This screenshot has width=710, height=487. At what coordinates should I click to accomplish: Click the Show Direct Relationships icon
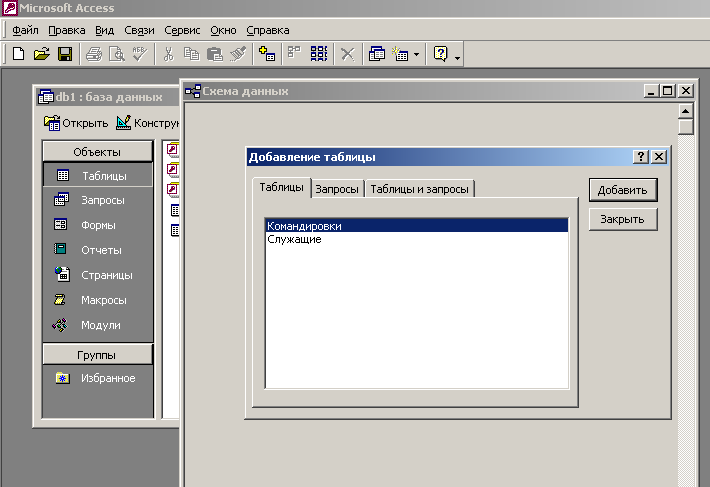[x=294, y=53]
